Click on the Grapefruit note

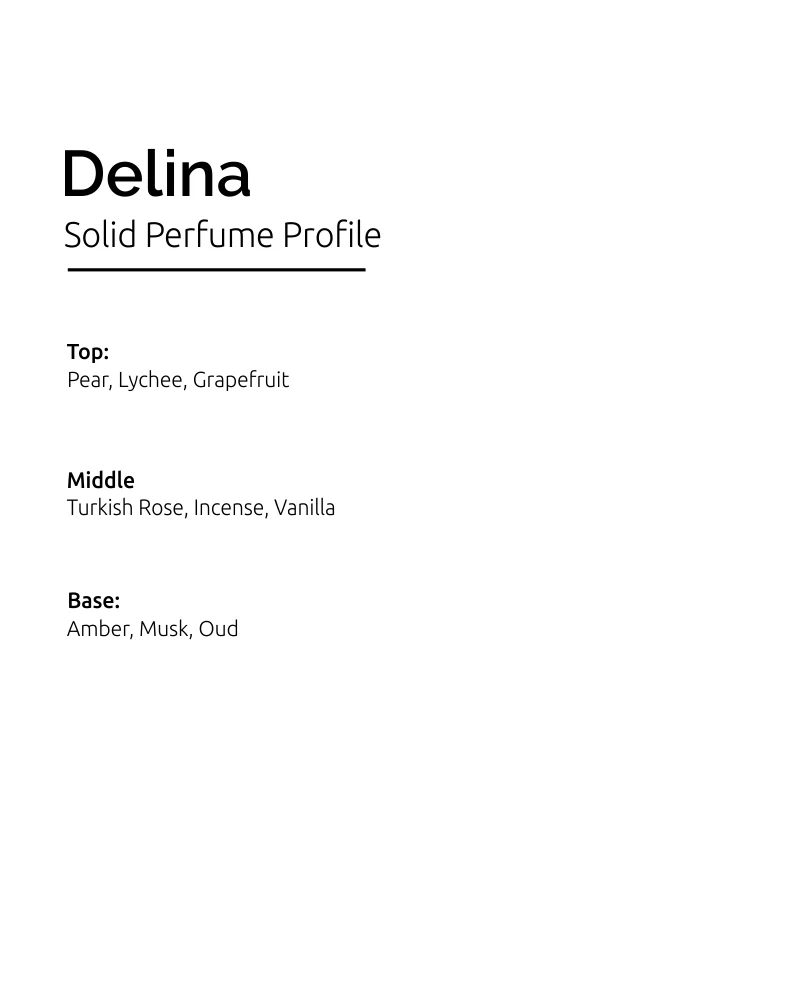tap(240, 380)
